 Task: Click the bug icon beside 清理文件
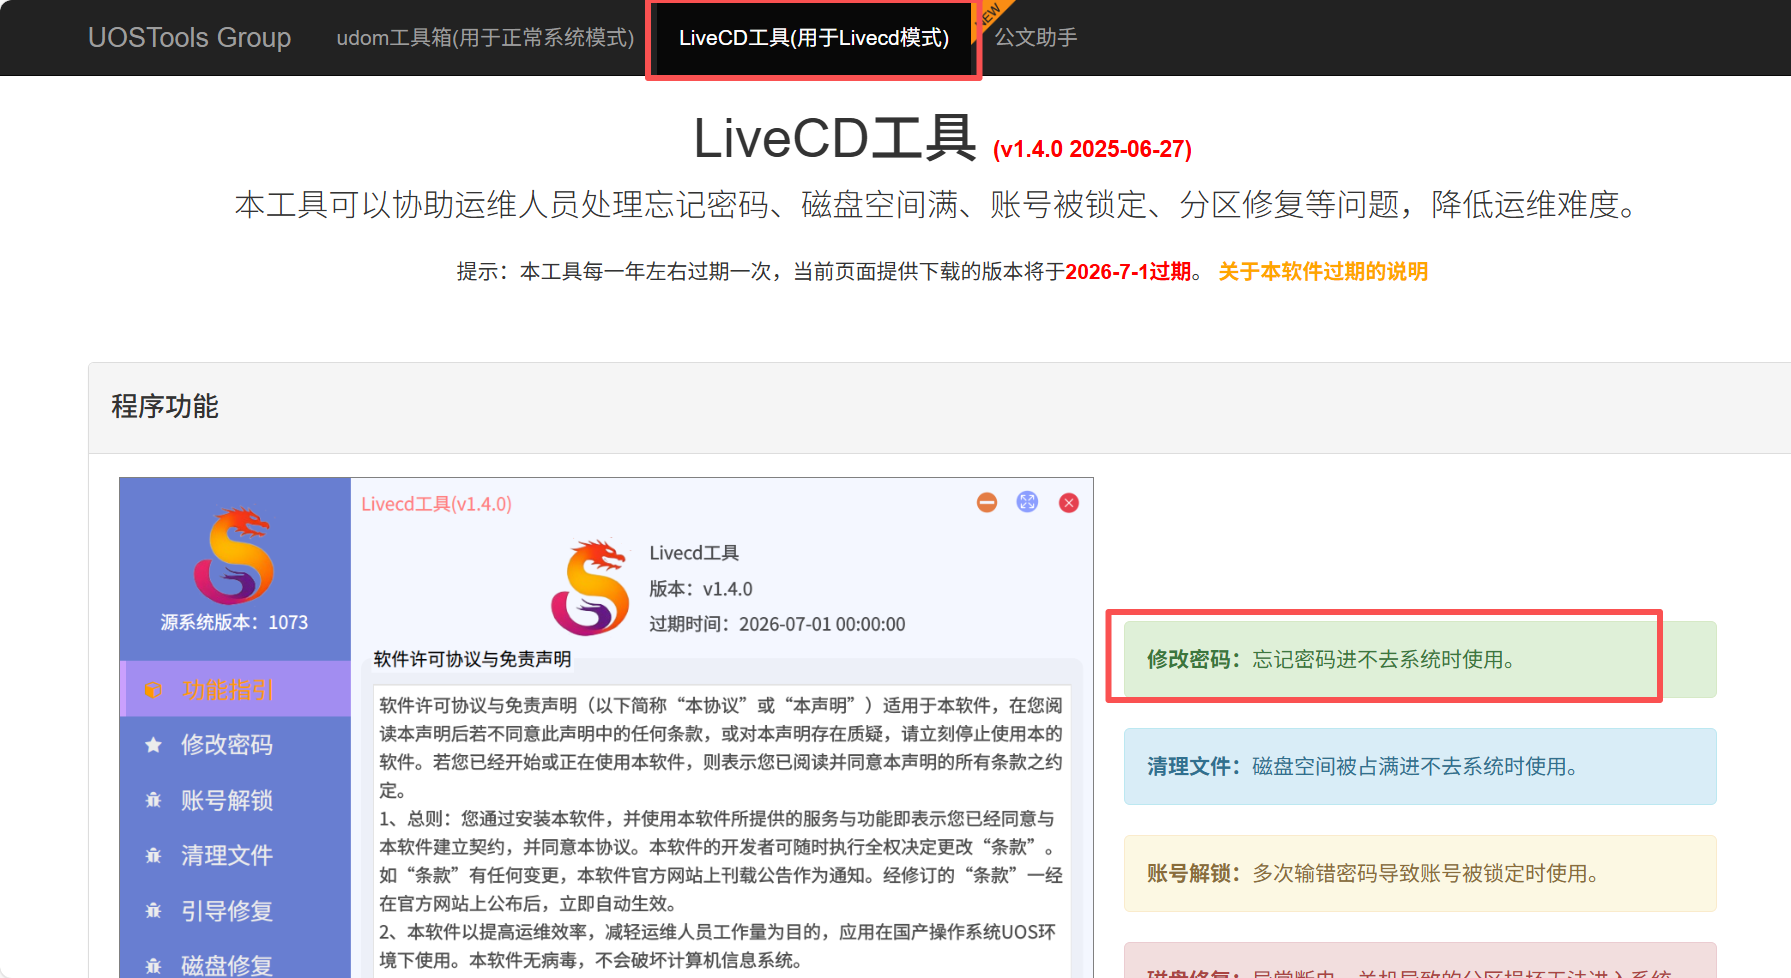point(153,855)
